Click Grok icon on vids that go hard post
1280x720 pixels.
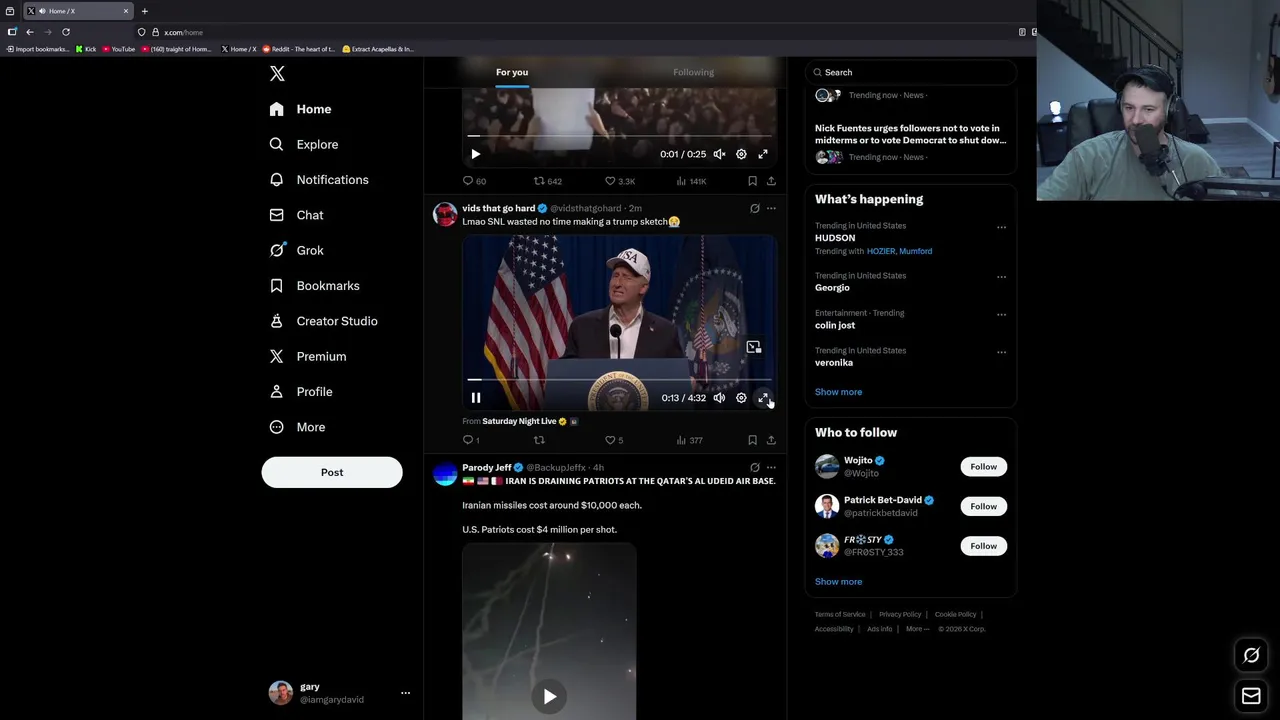[754, 209]
